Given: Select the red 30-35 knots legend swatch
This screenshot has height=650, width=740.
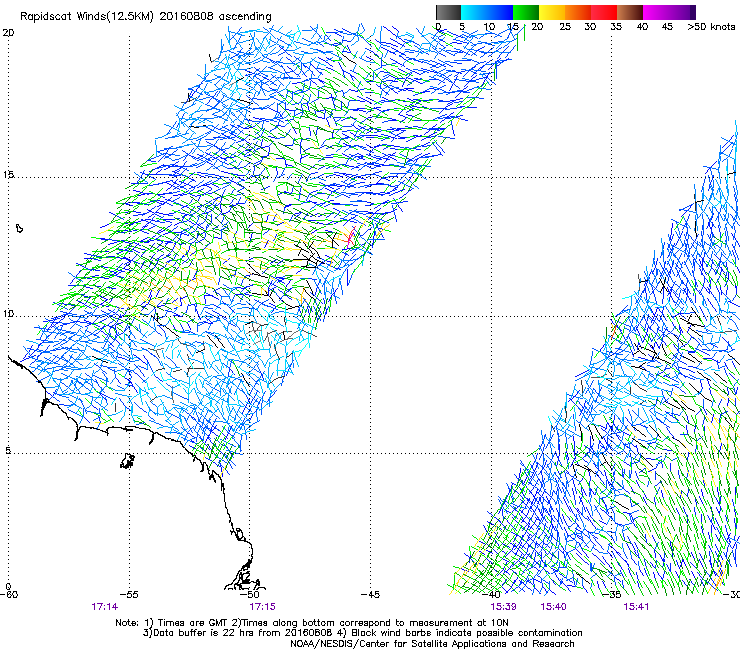Looking at the screenshot, I should pos(604,12).
